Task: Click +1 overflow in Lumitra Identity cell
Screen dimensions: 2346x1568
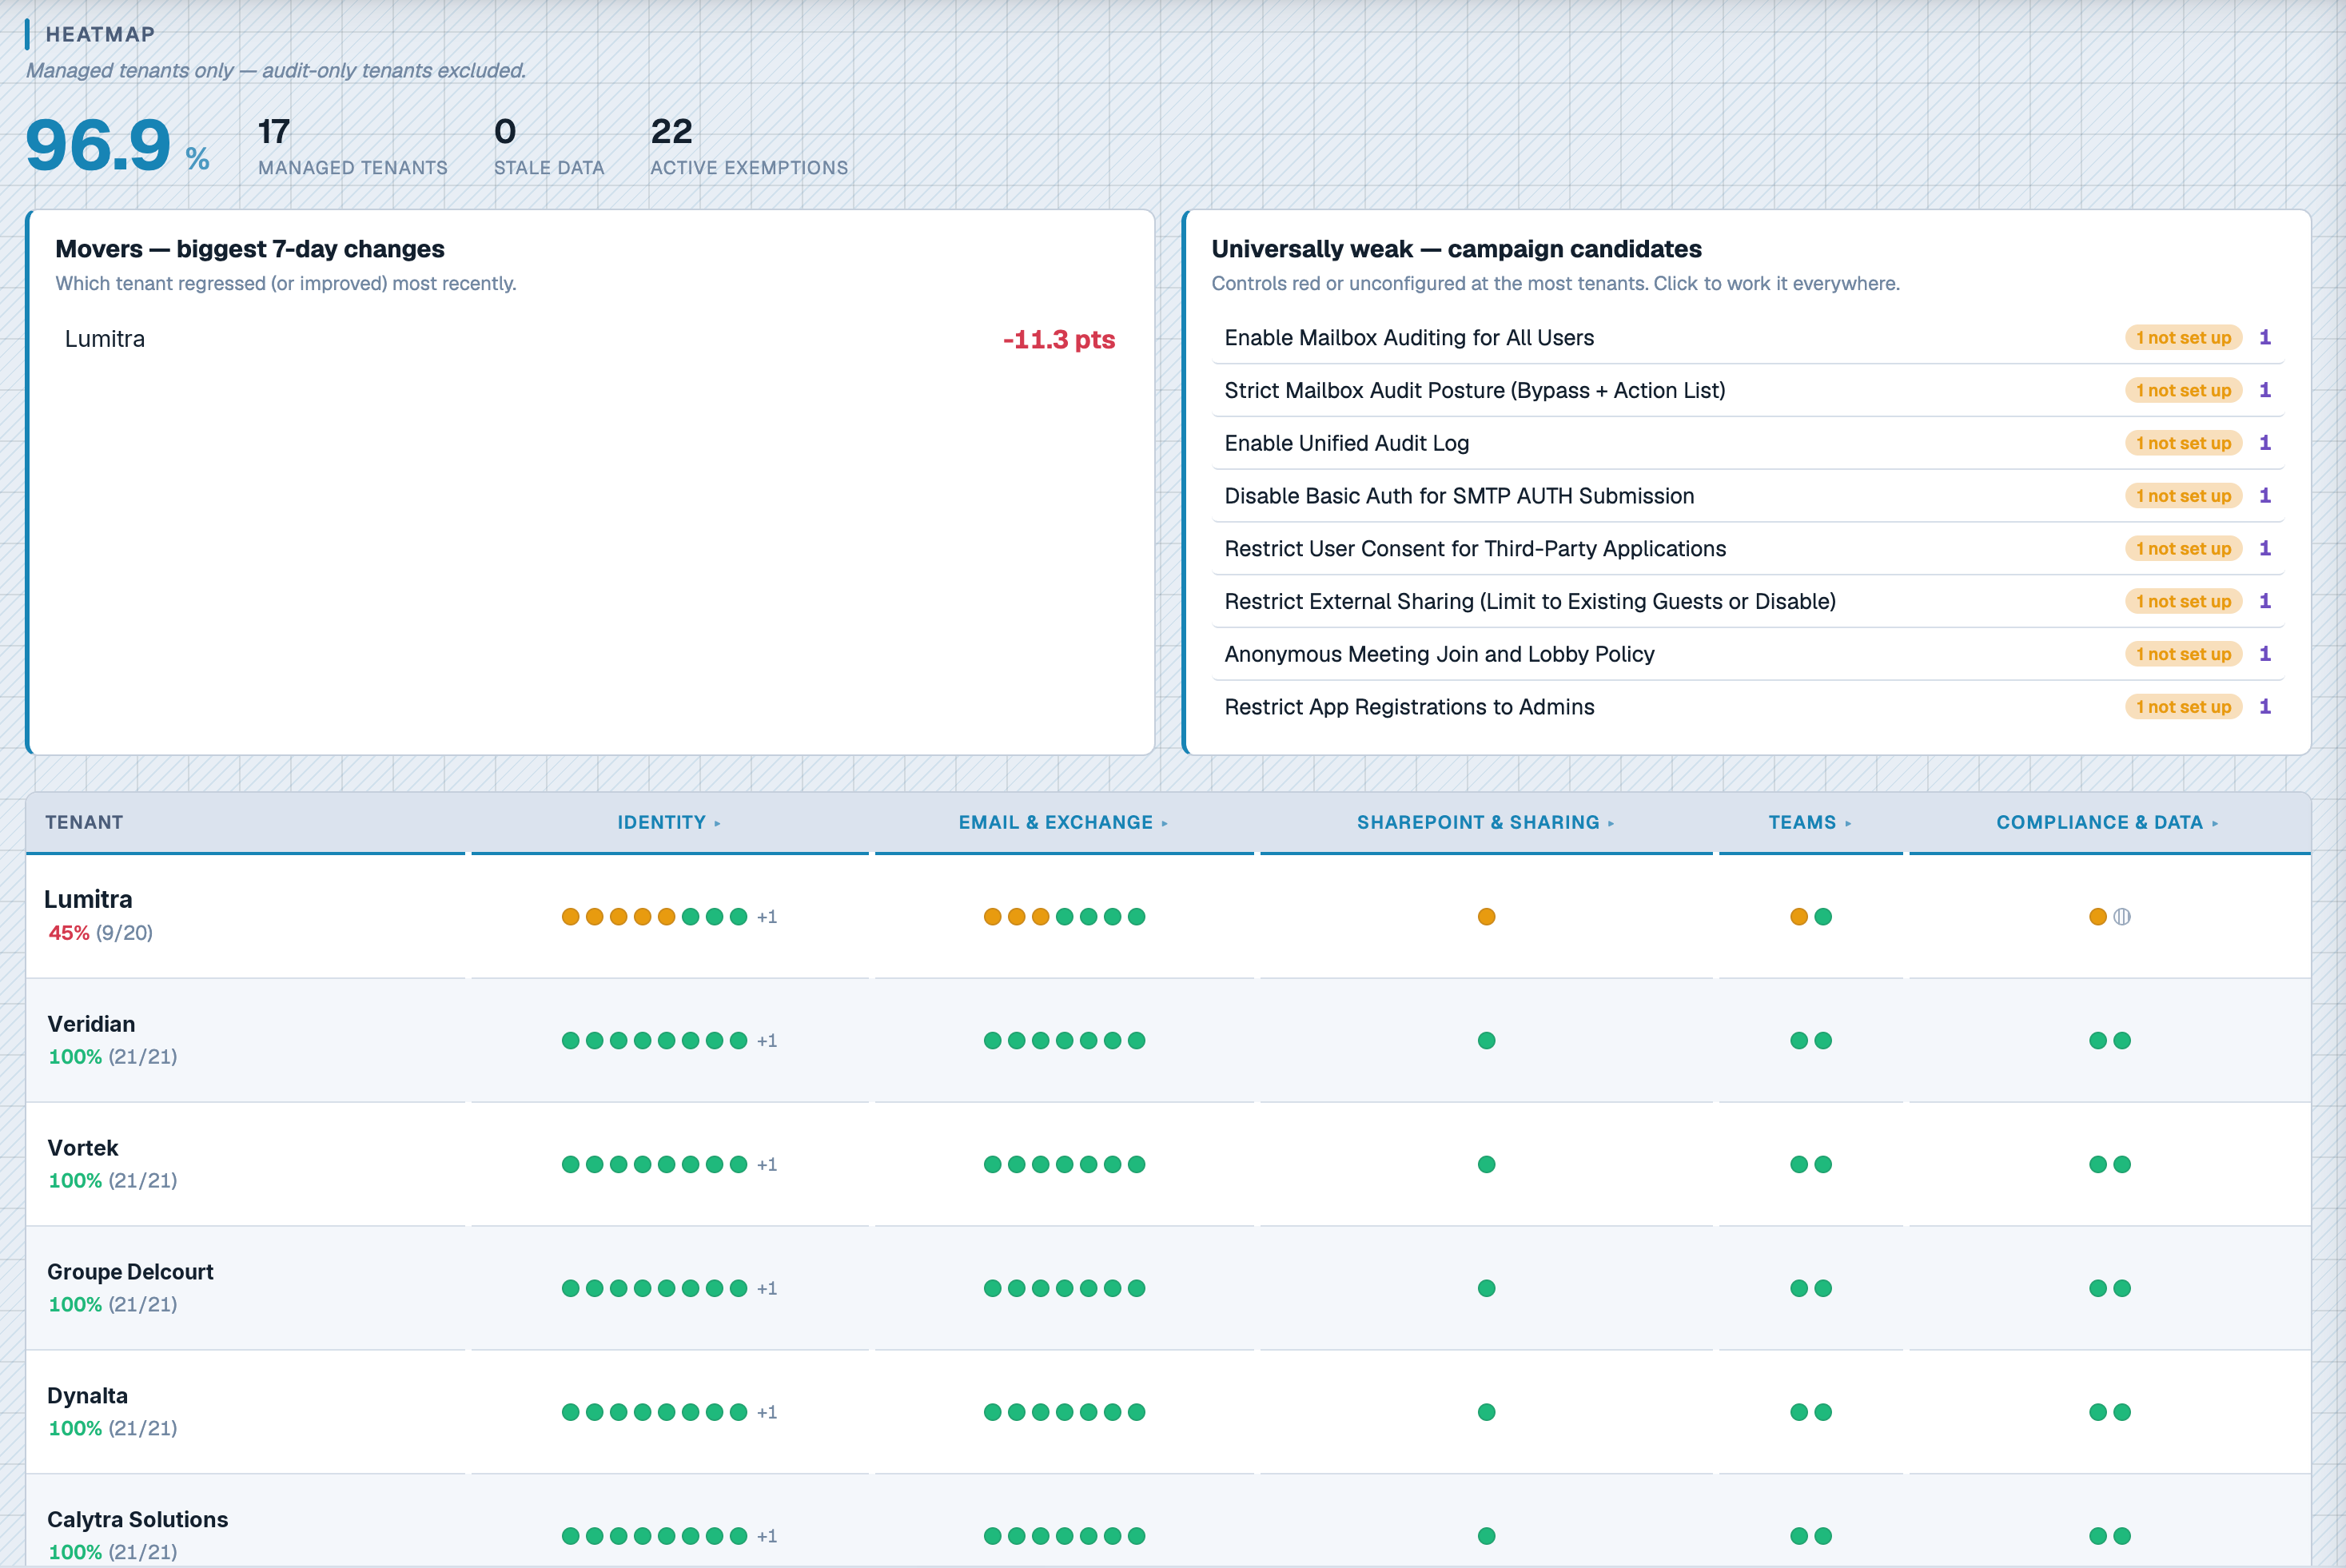Action: (x=767, y=917)
